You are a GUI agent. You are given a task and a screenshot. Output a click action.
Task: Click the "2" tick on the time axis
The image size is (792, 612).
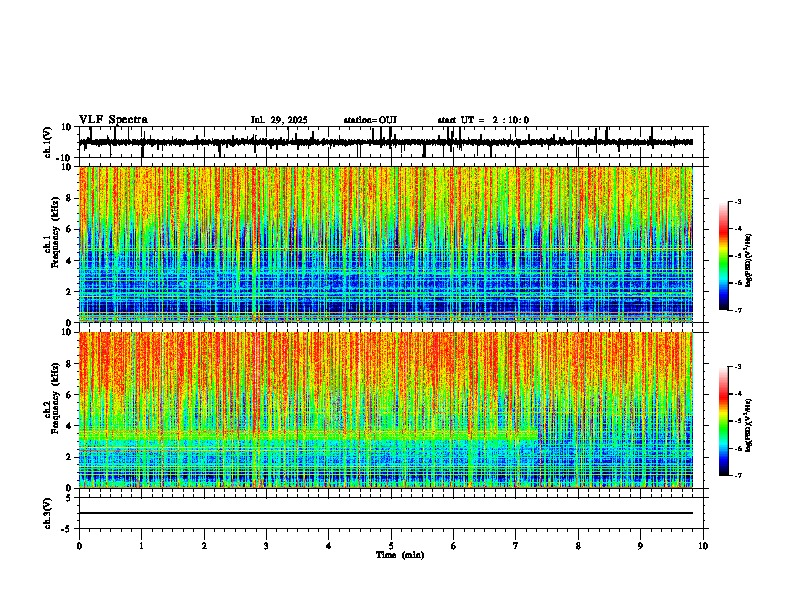point(204,546)
